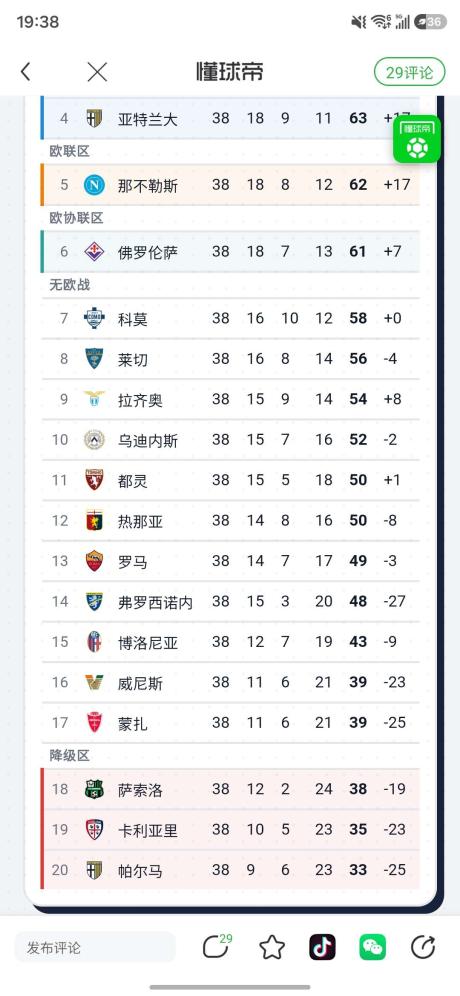460x996 pixels.
Task: Open the 29评论 comments button
Action: 409,72
